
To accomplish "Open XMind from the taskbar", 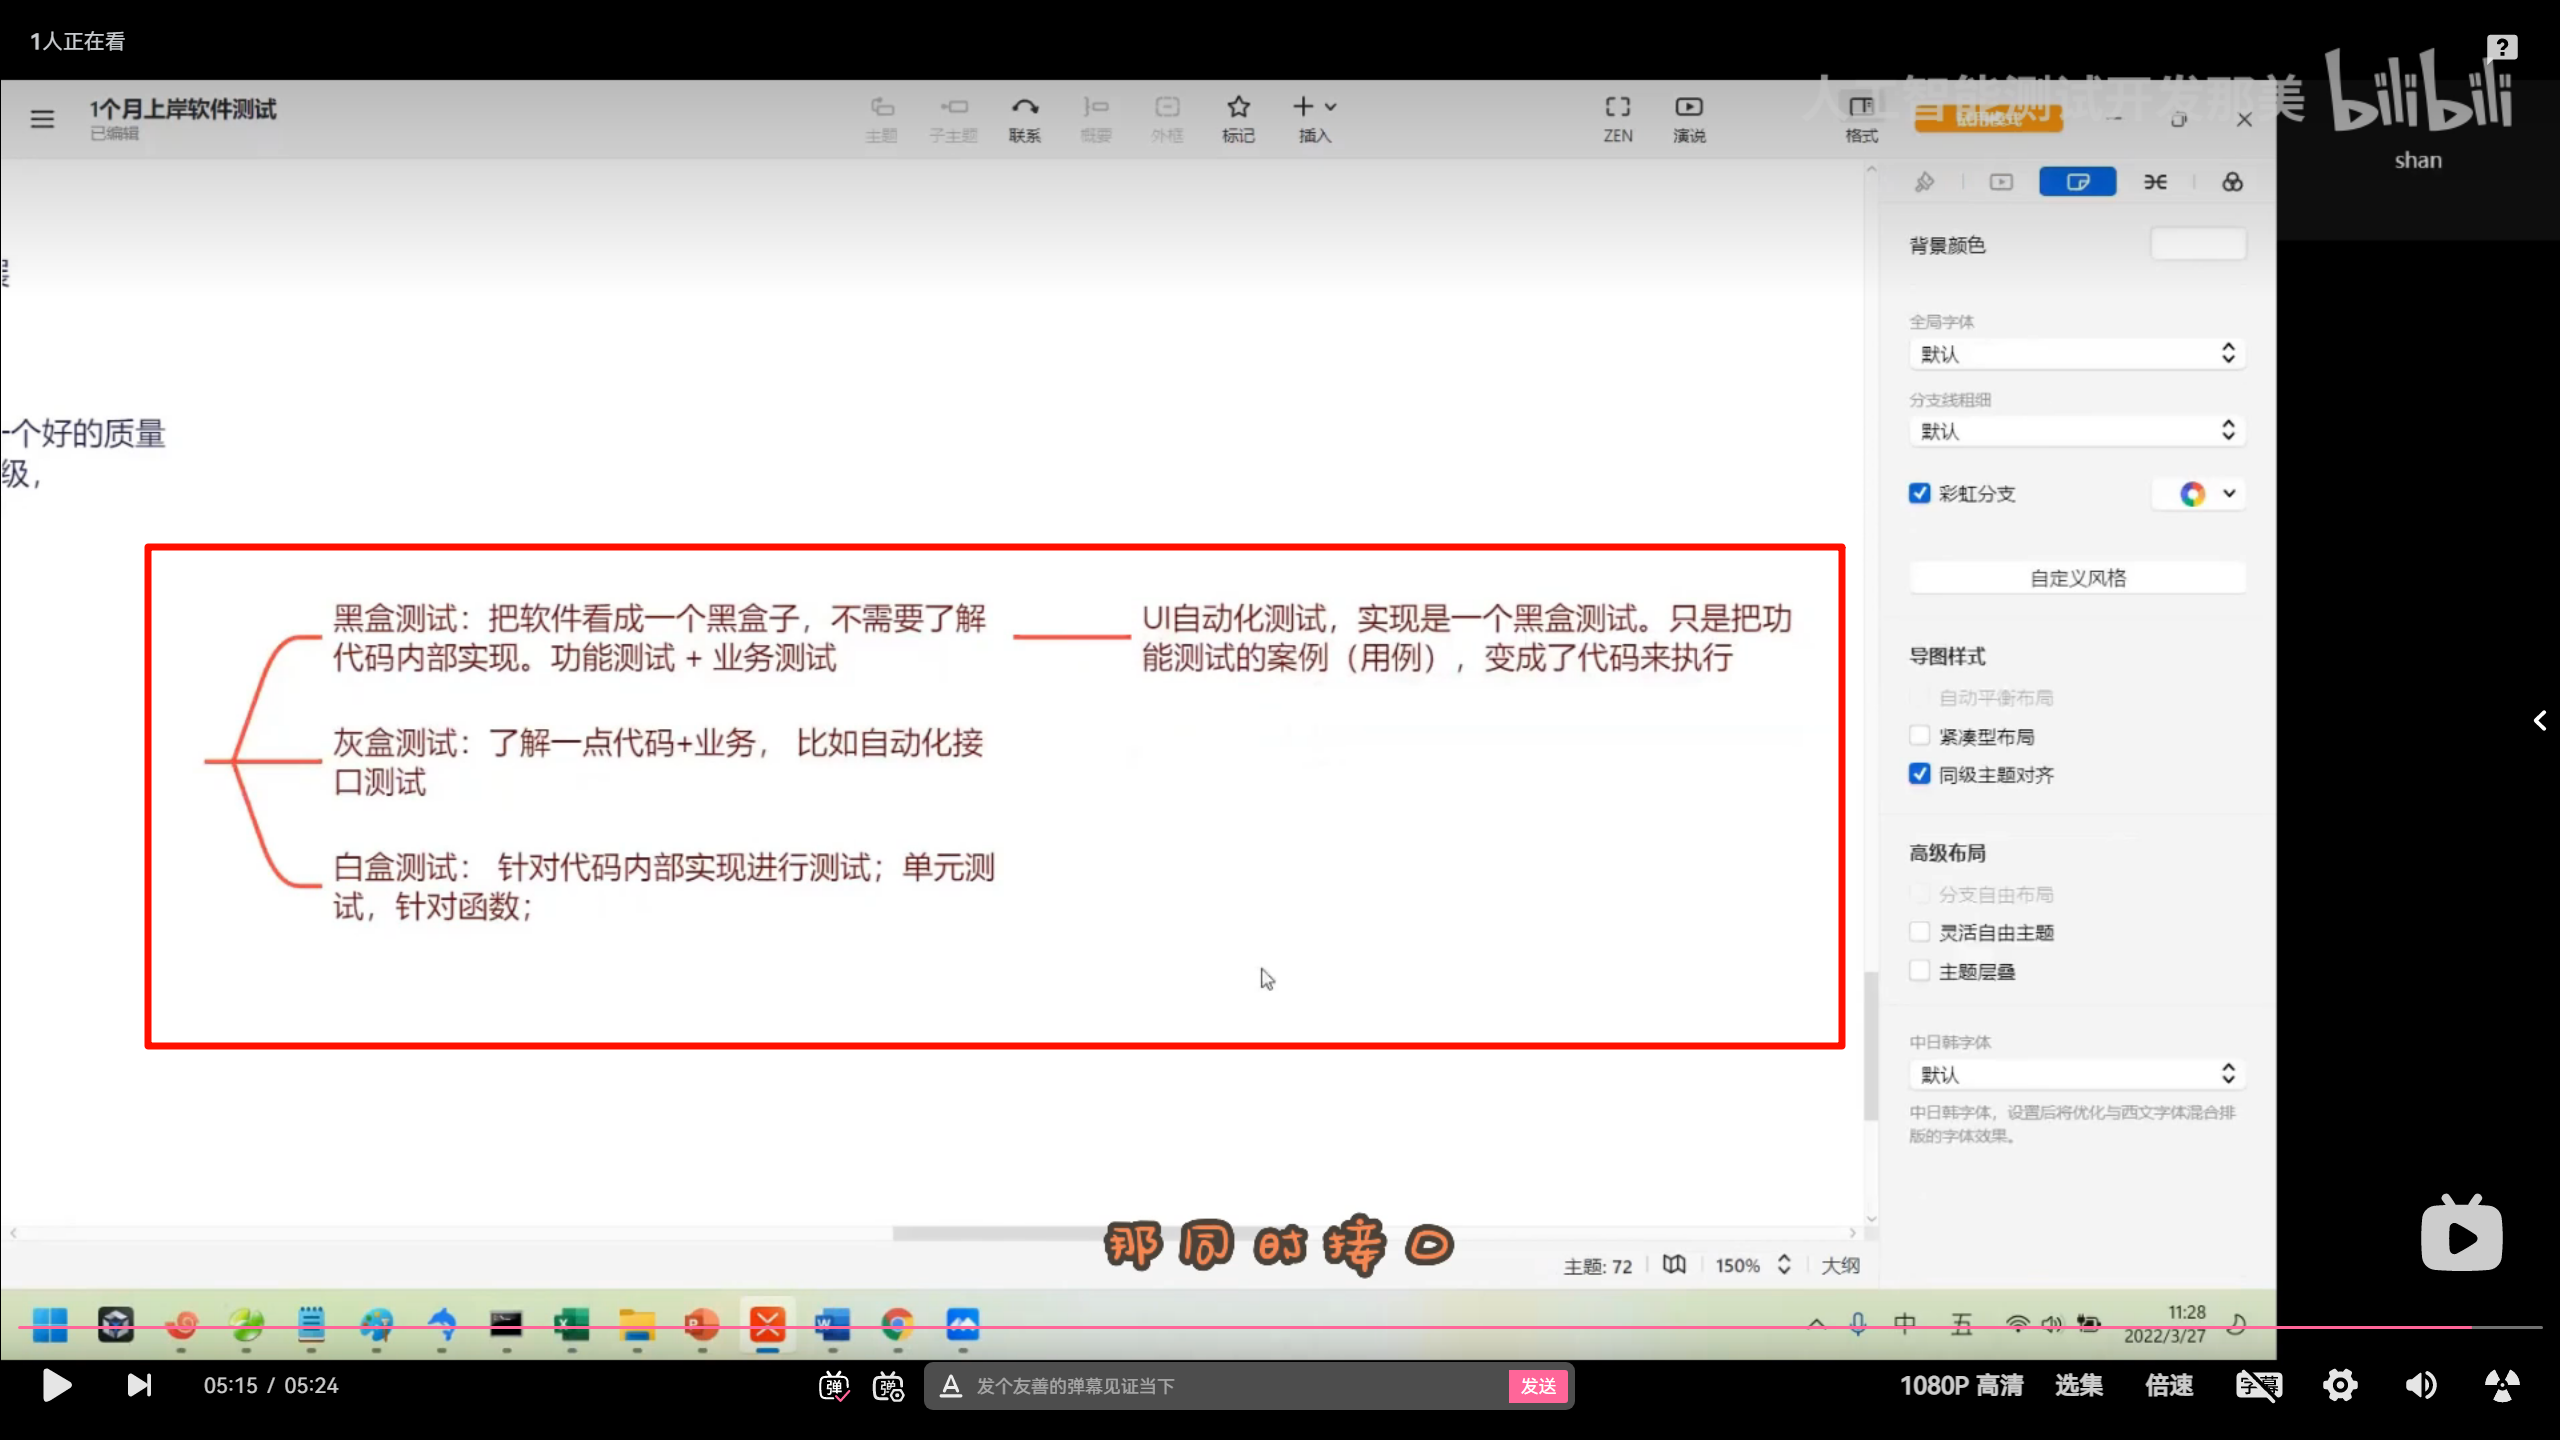I will tap(767, 1325).
